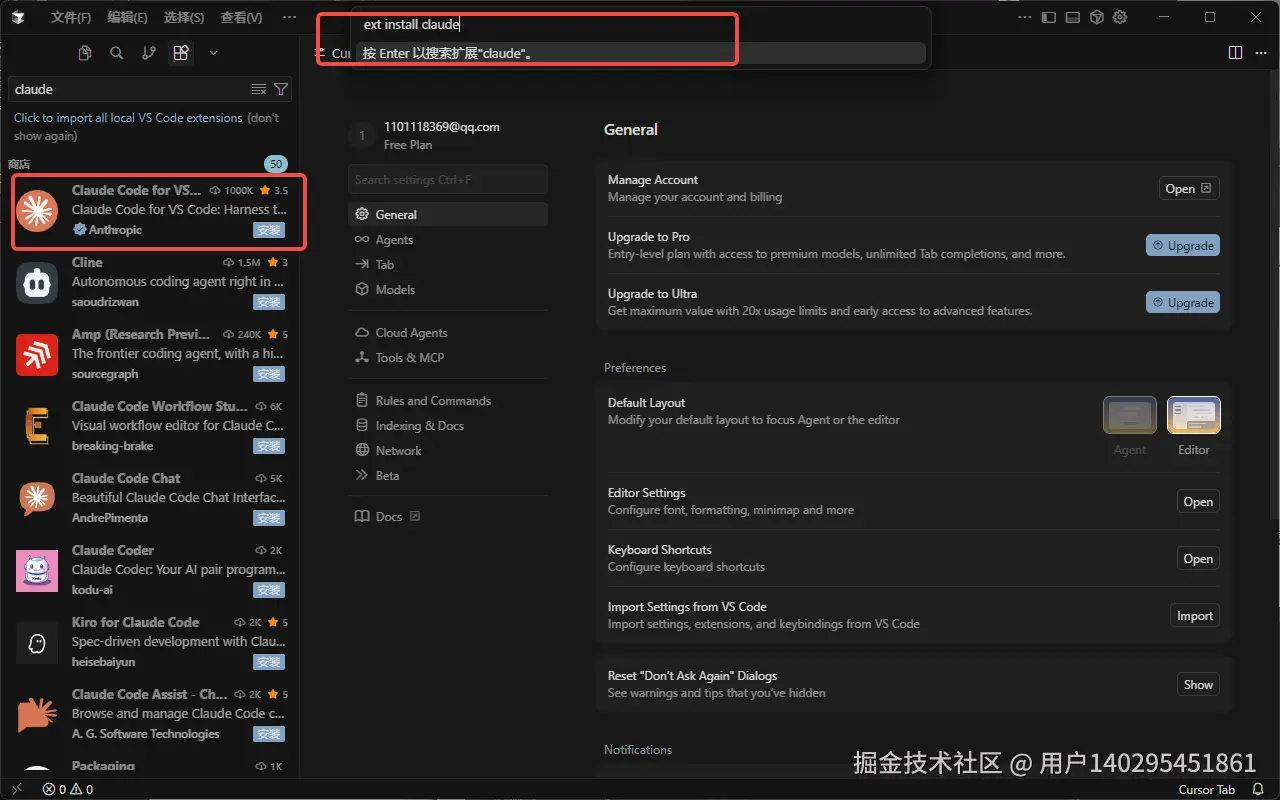This screenshot has width=1280, height=800.
Task: Open the Cloud Agents settings section
Action: (448, 332)
